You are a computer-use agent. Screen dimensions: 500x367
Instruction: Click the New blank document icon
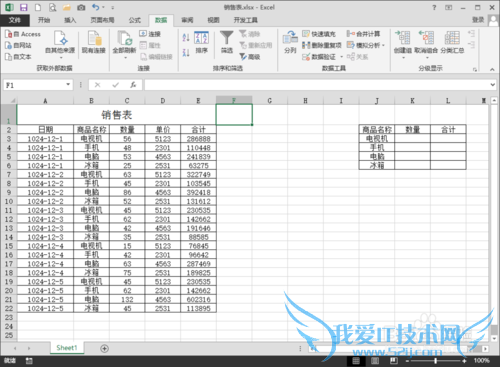coord(38,7)
